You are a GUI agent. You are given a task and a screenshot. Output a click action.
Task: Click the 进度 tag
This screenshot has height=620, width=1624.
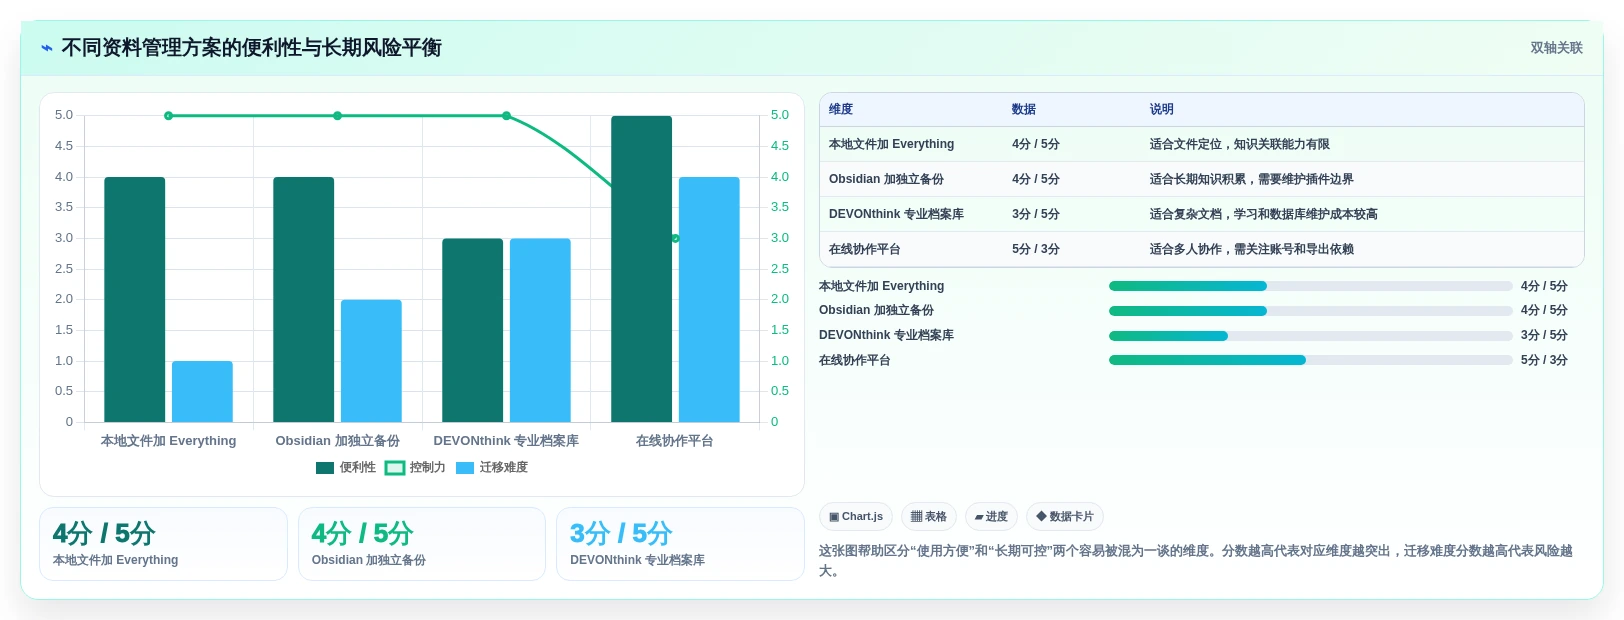coord(991,517)
